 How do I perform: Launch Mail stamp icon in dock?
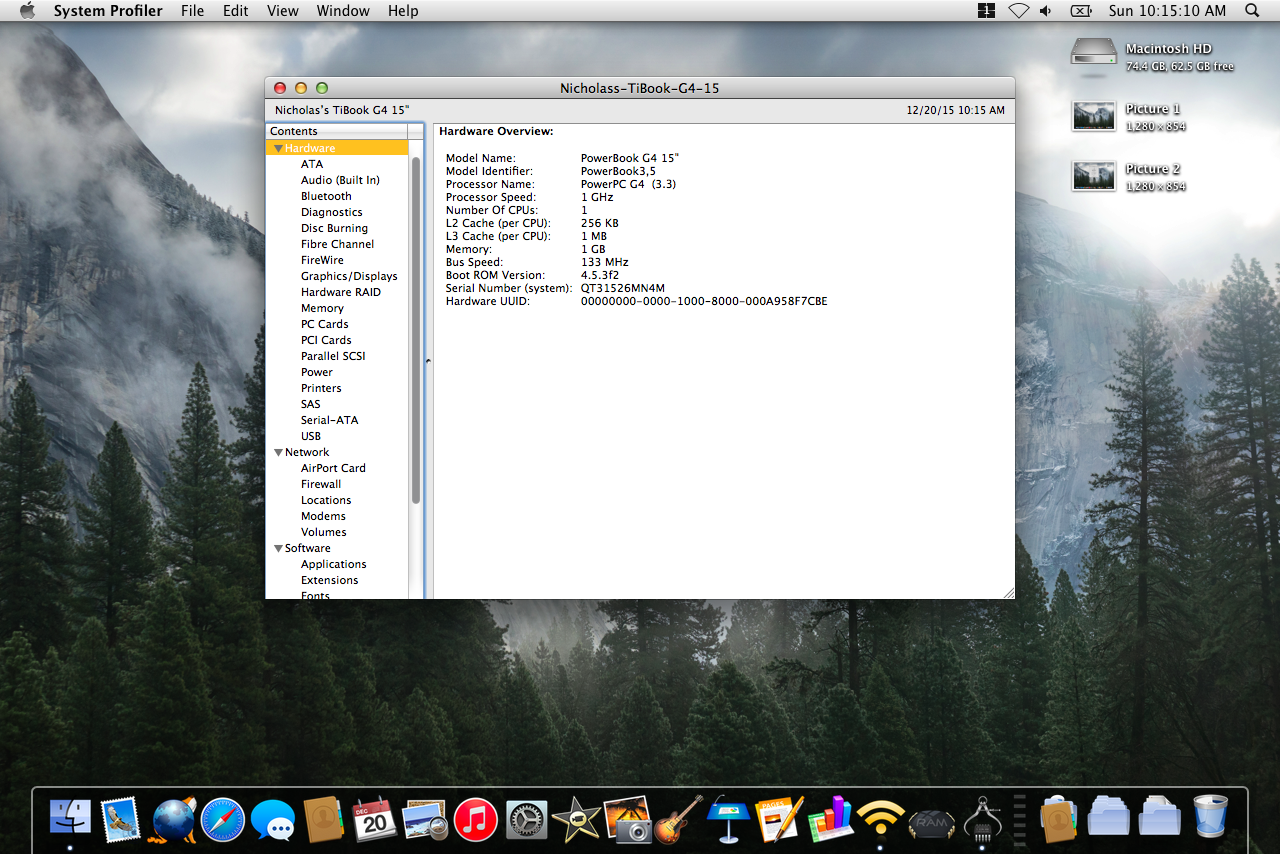(x=121, y=819)
